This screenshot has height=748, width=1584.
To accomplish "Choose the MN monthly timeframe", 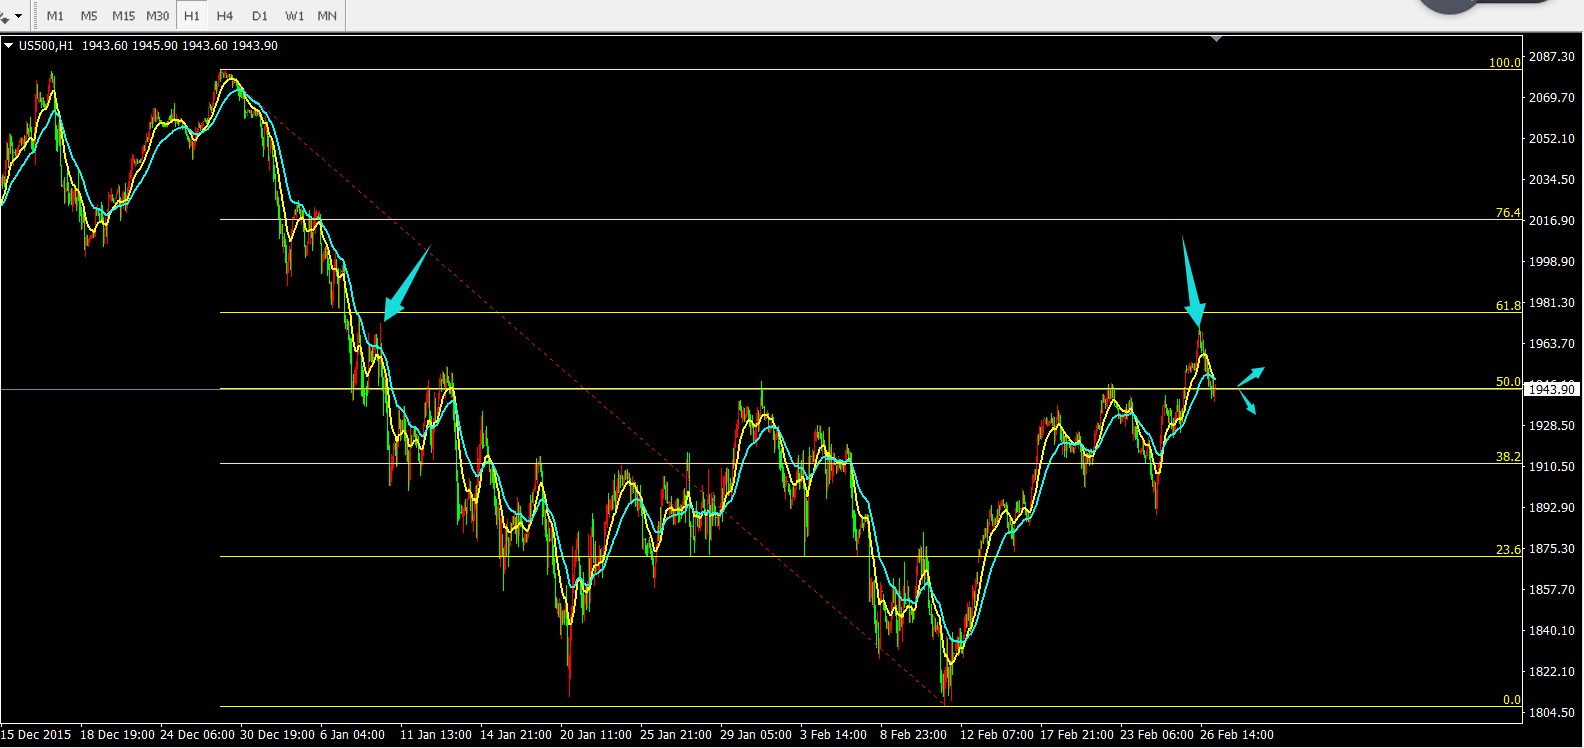I will (x=327, y=16).
